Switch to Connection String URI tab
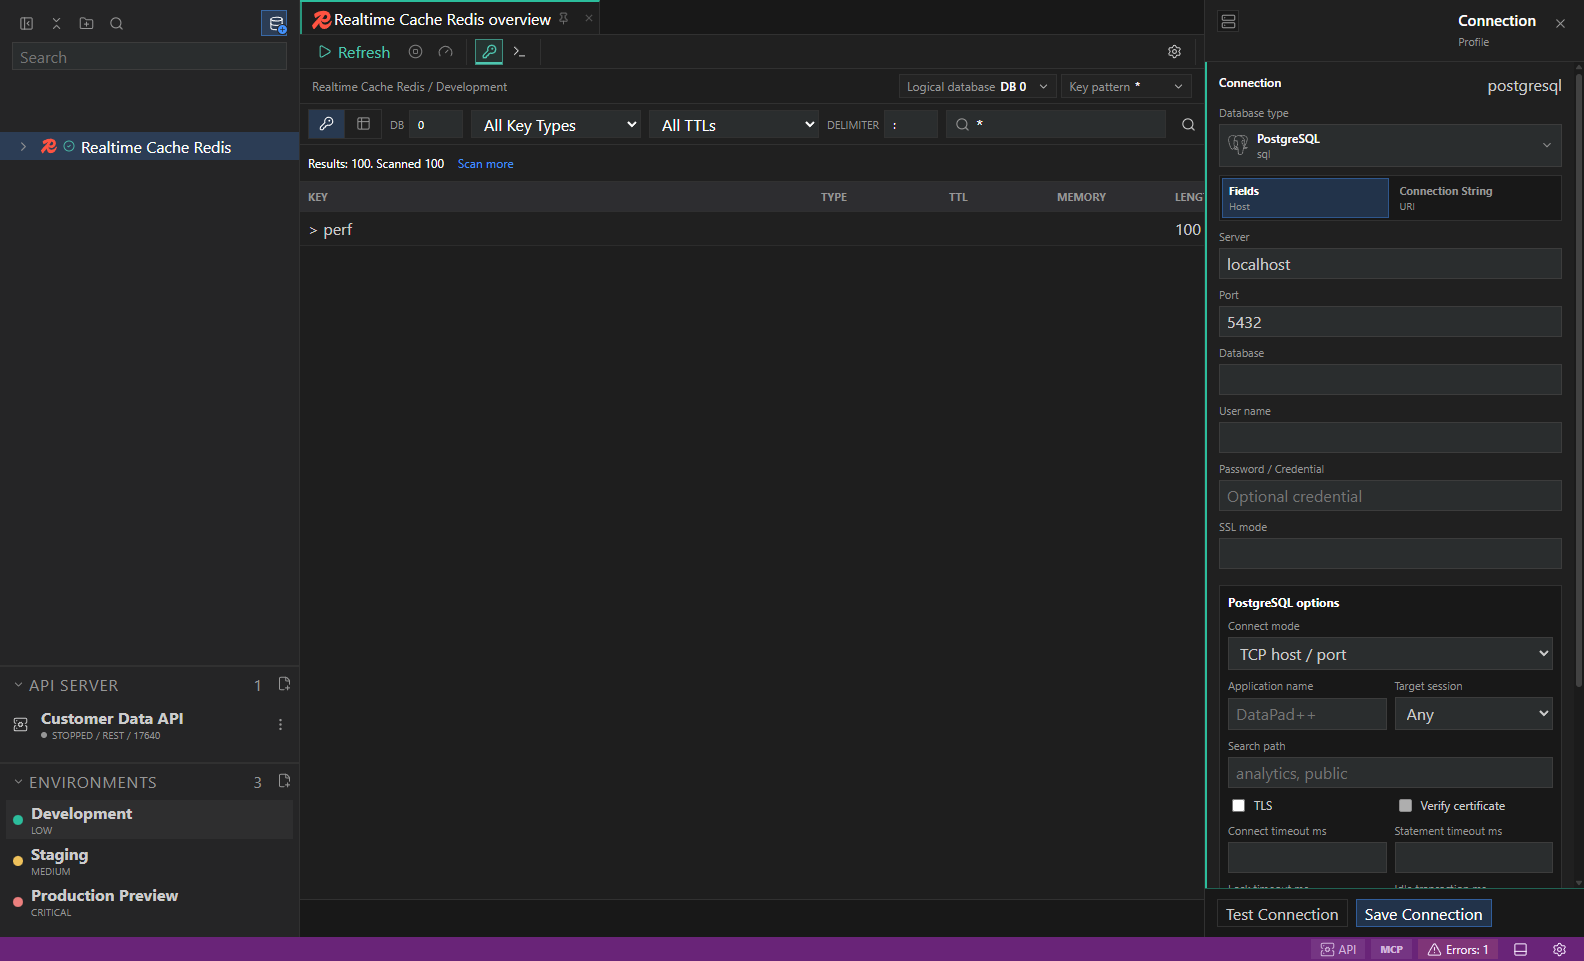Image resolution: width=1584 pixels, height=961 pixels. pos(1474,198)
